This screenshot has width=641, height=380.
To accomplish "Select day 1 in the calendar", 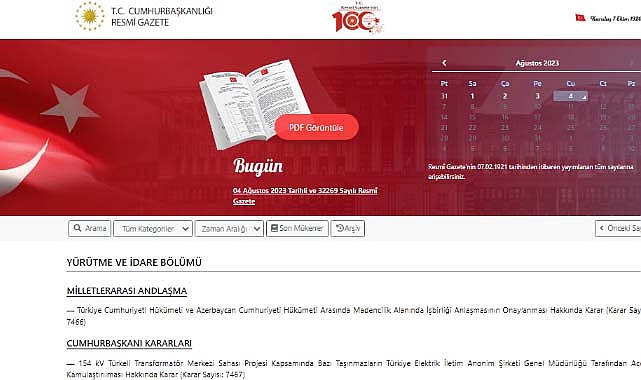I will 472,96.
